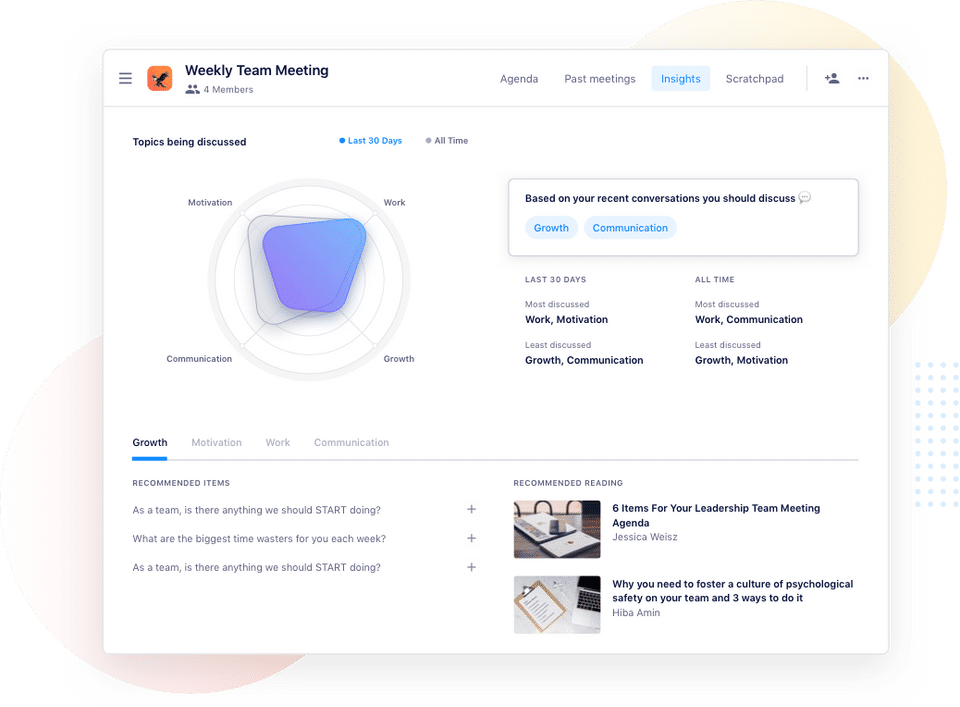This screenshot has height=707, width=960.
Task: Click the speech bubble icon beside discuss heading
Action: 805,198
